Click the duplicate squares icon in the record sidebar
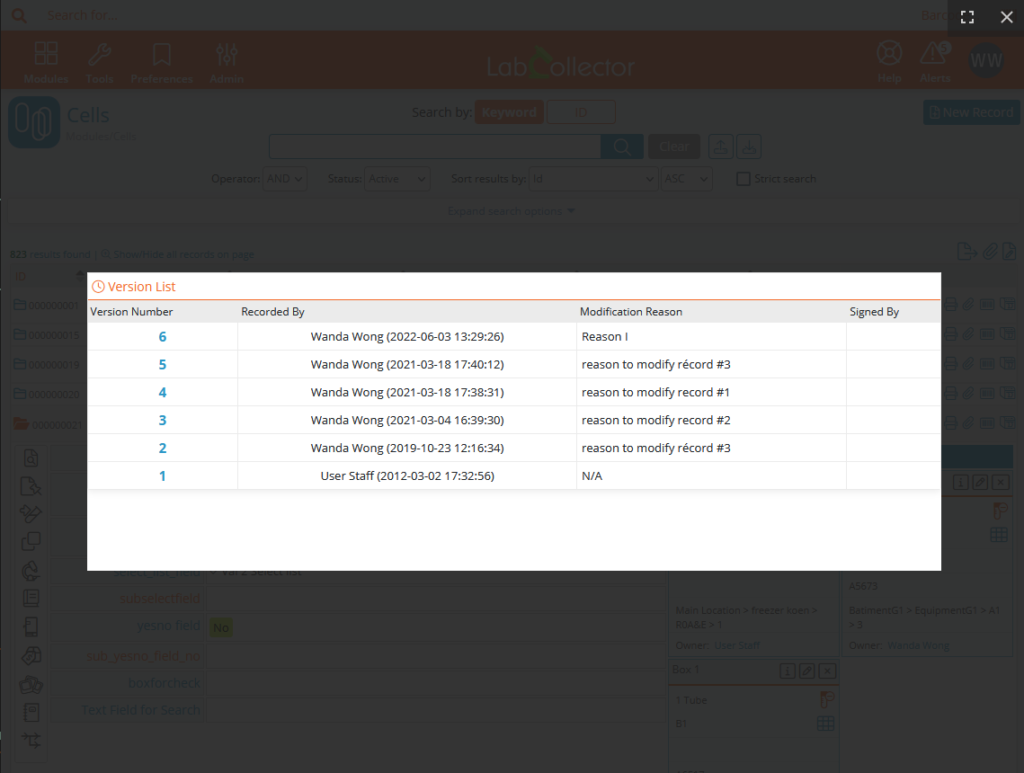Image resolution: width=1024 pixels, height=773 pixels. [x=31, y=541]
